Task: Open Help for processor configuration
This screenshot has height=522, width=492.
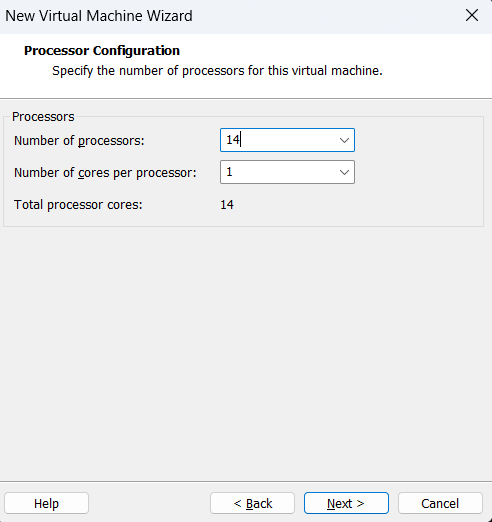Action: pyautogui.click(x=46, y=503)
